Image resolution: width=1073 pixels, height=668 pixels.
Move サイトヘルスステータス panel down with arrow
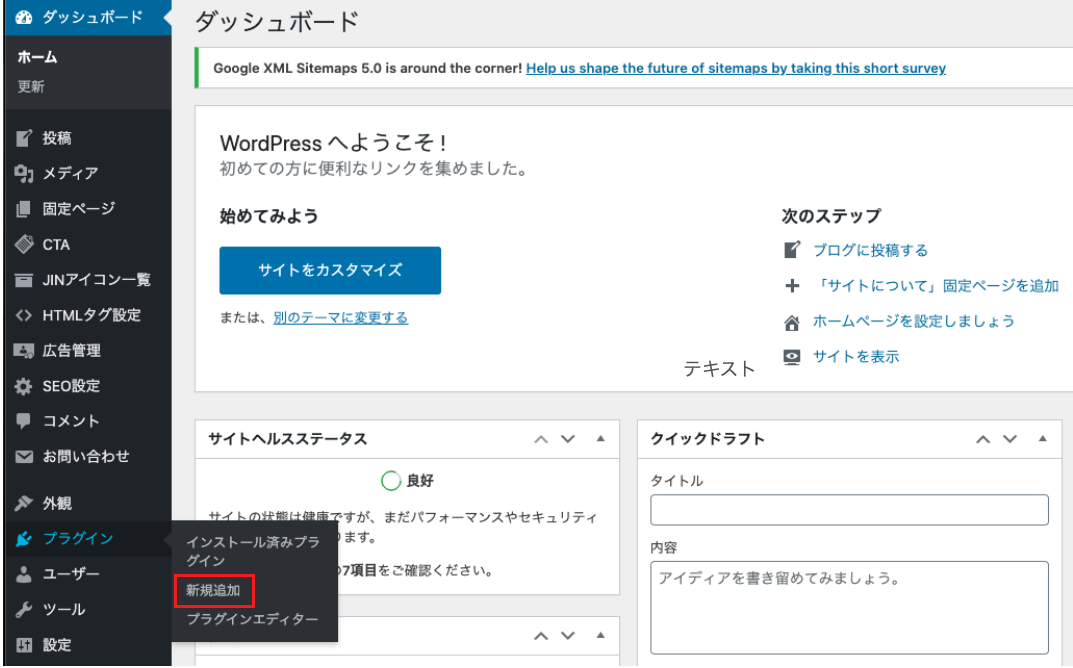click(x=568, y=439)
